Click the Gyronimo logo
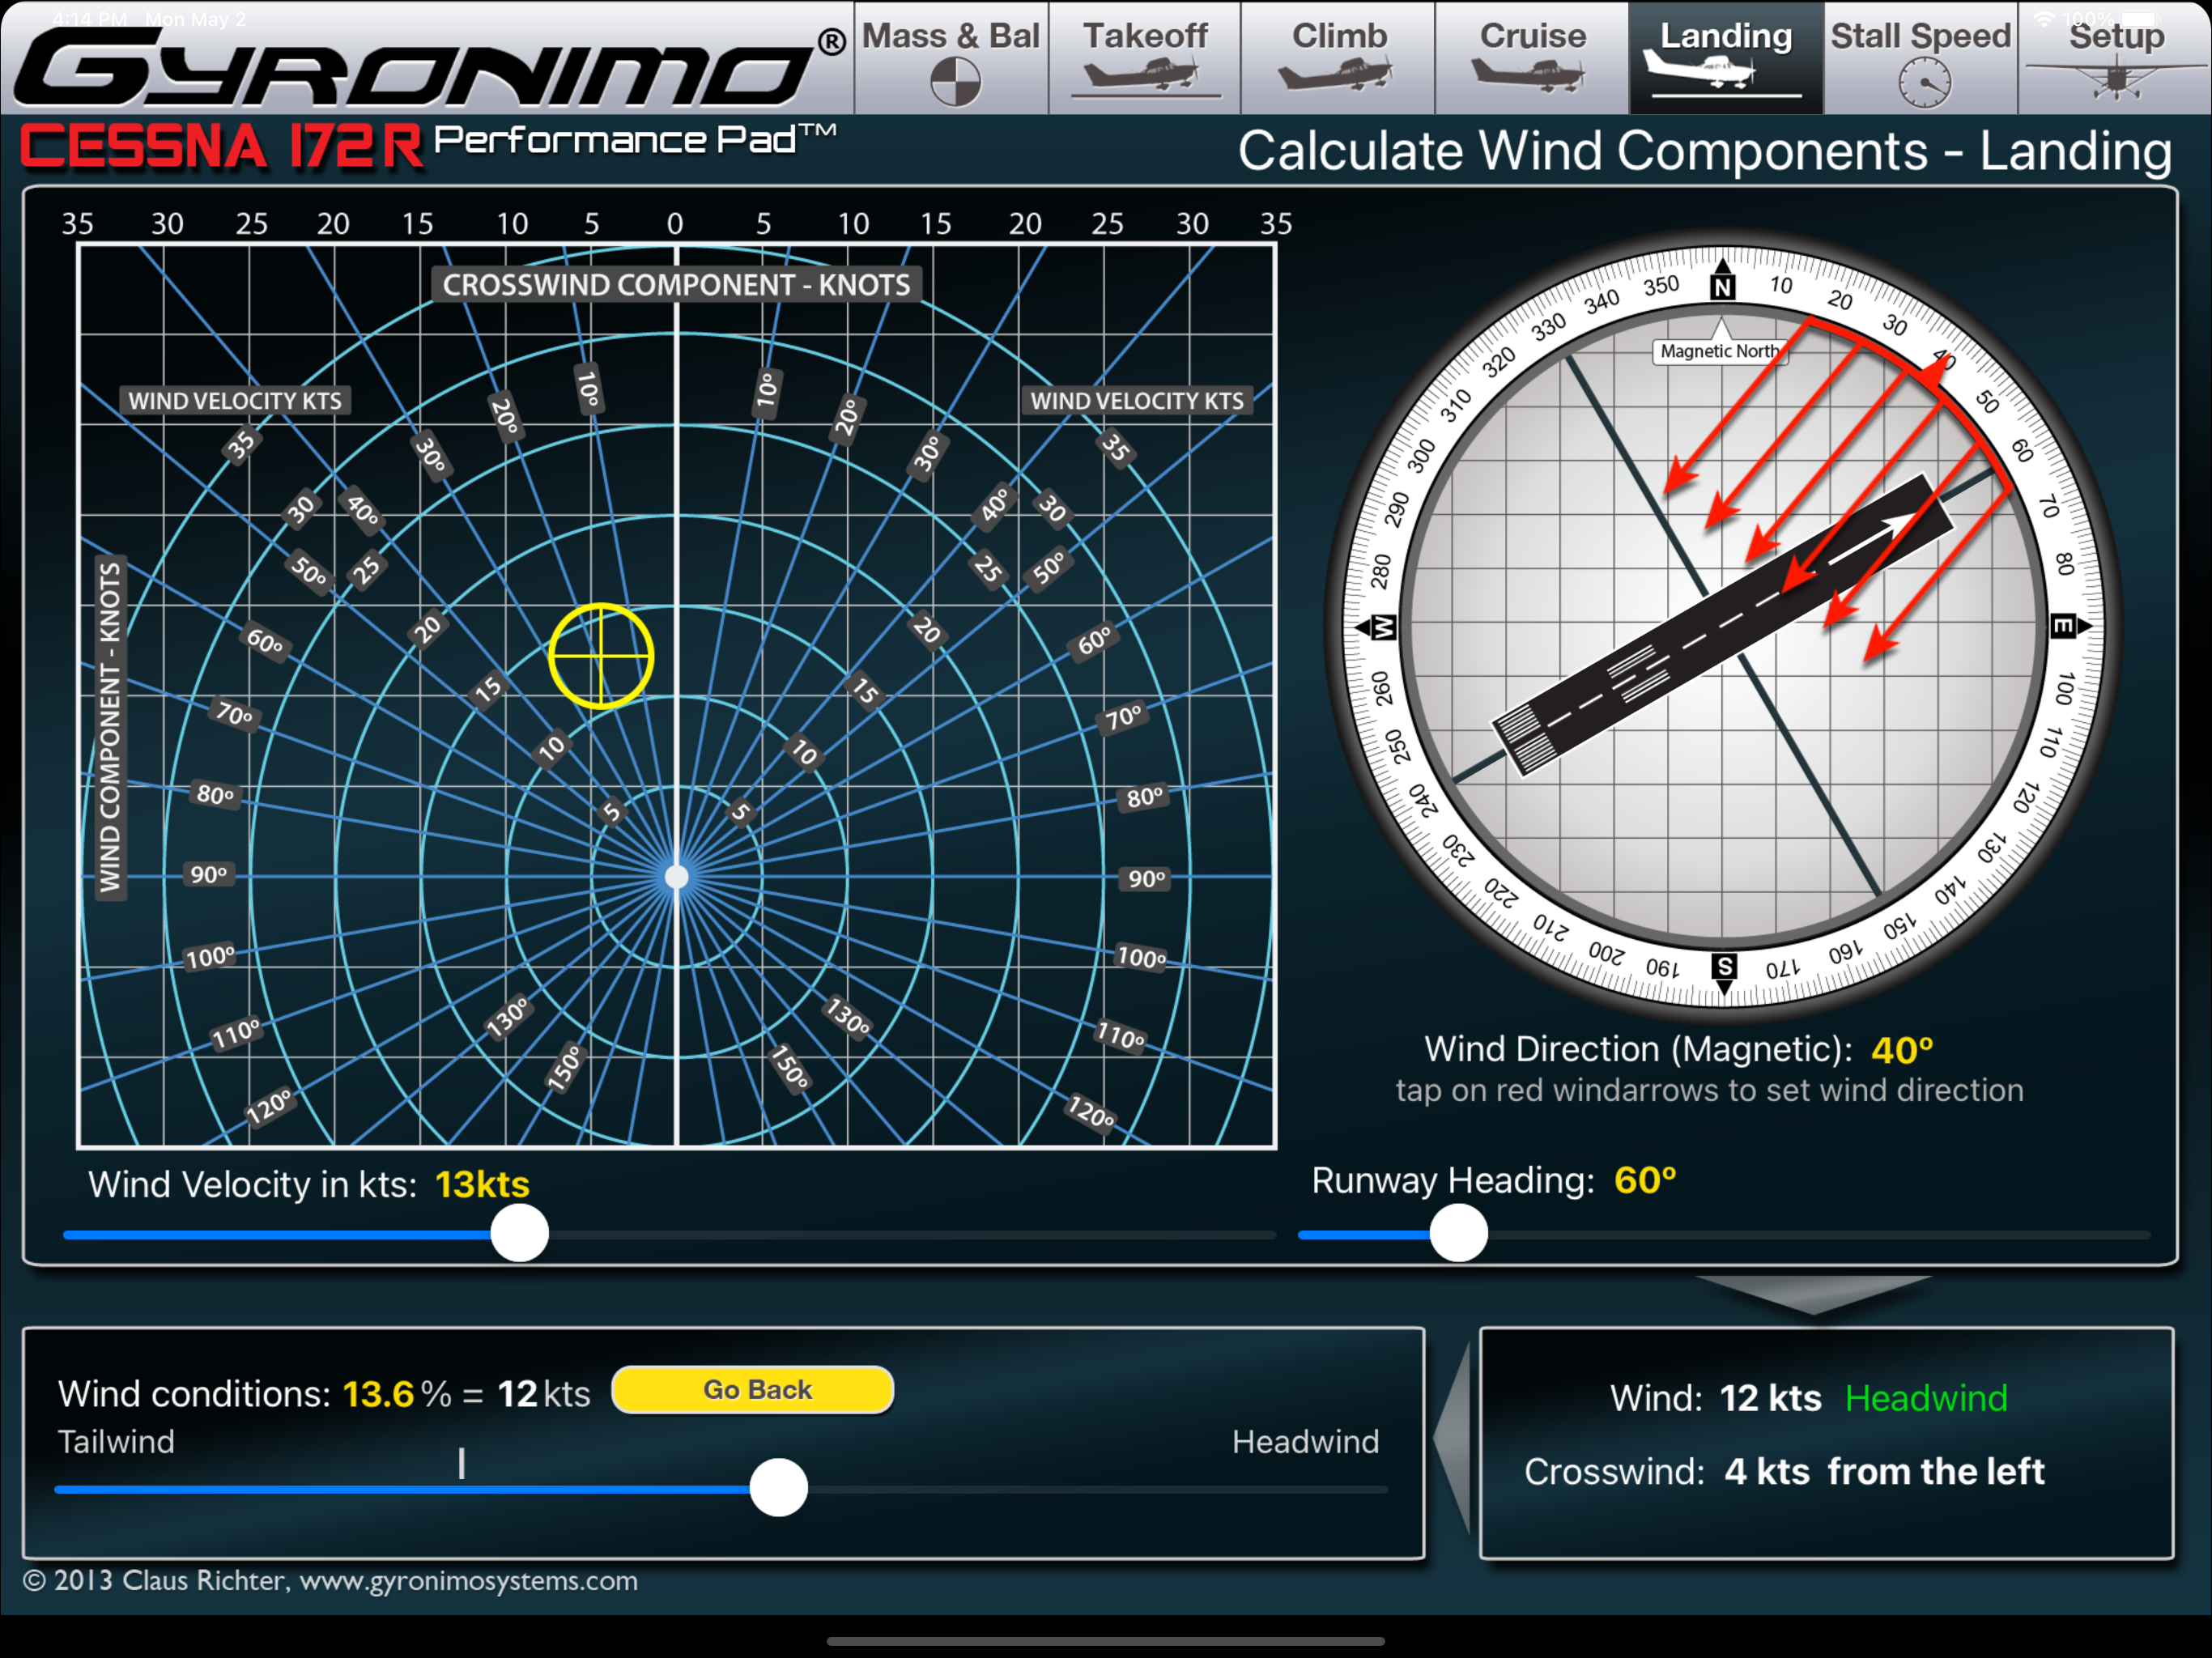Screen dimensions: 2212x1658 tap(430, 67)
